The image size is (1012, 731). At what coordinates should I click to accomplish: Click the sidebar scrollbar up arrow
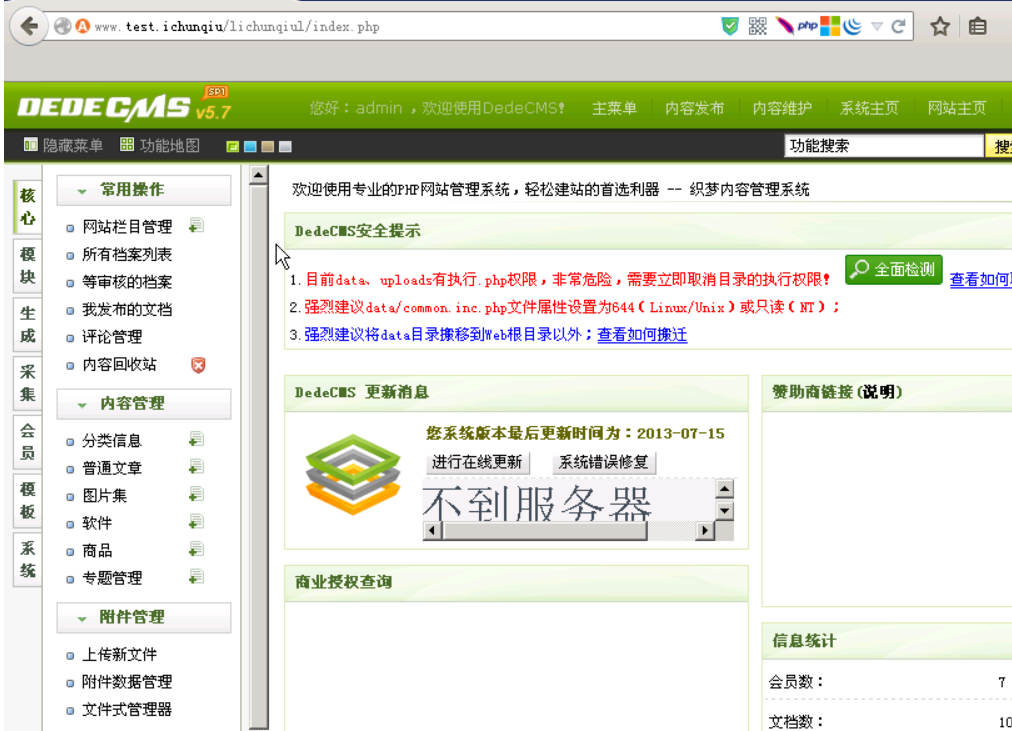coord(258,175)
